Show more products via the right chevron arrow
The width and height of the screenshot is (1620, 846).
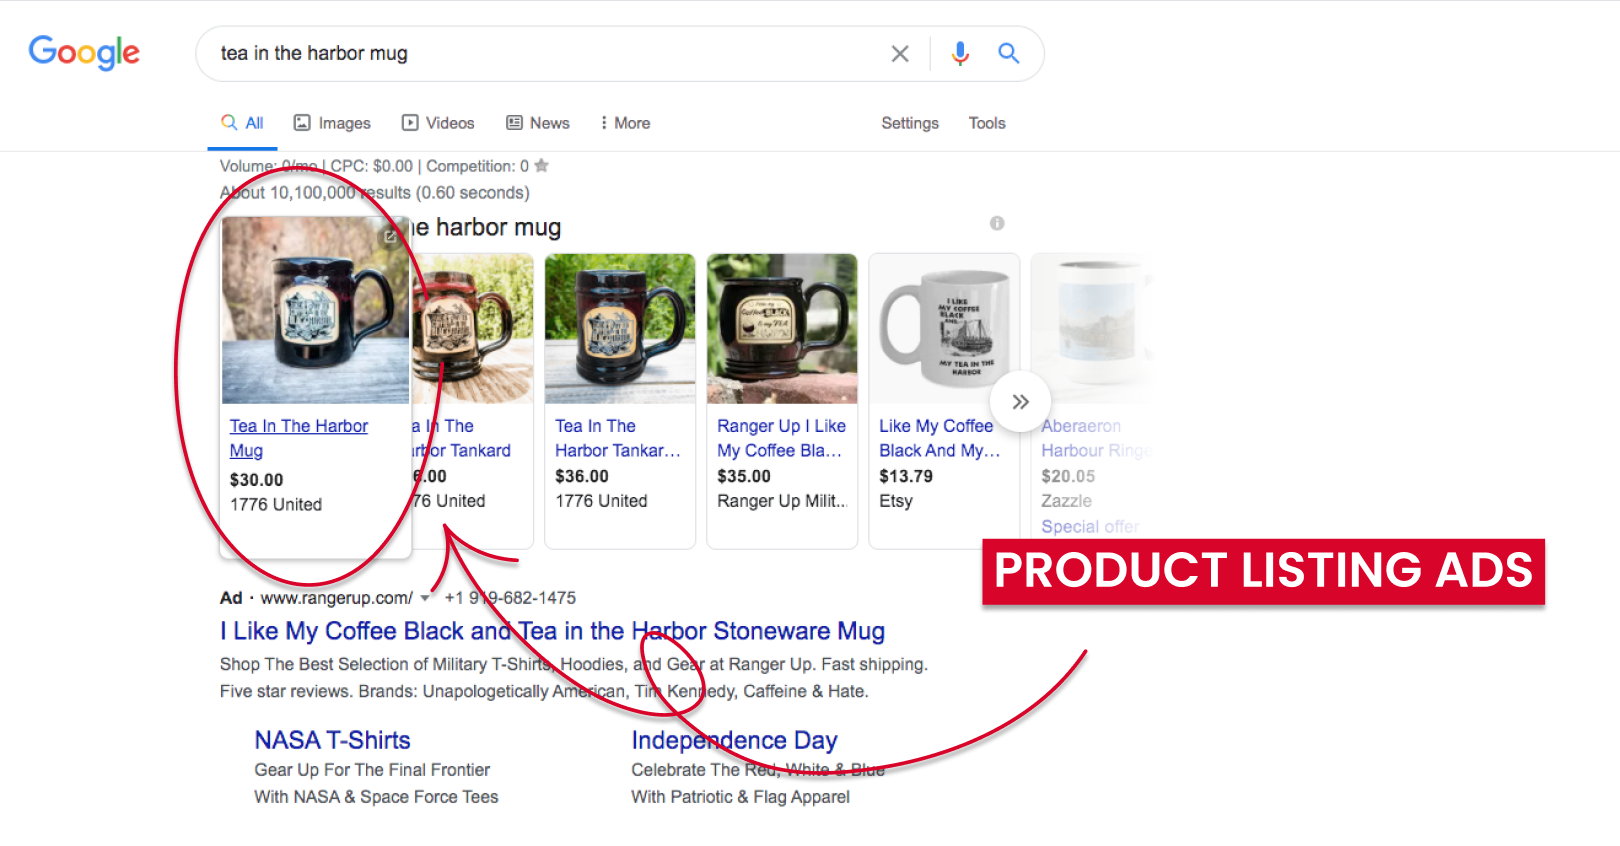click(x=1020, y=401)
